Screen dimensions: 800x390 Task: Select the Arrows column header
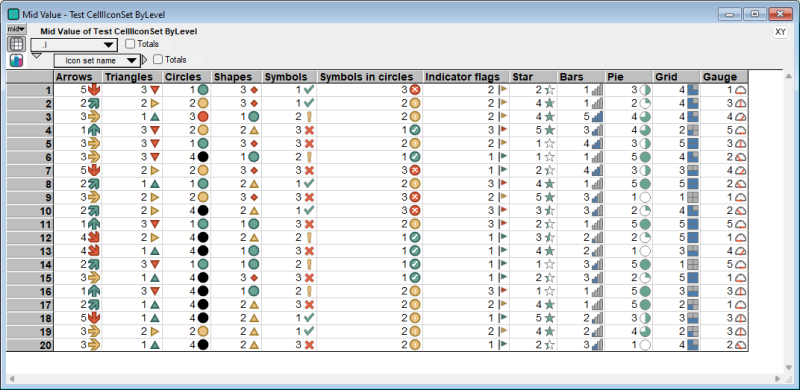click(x=78, y=77)
